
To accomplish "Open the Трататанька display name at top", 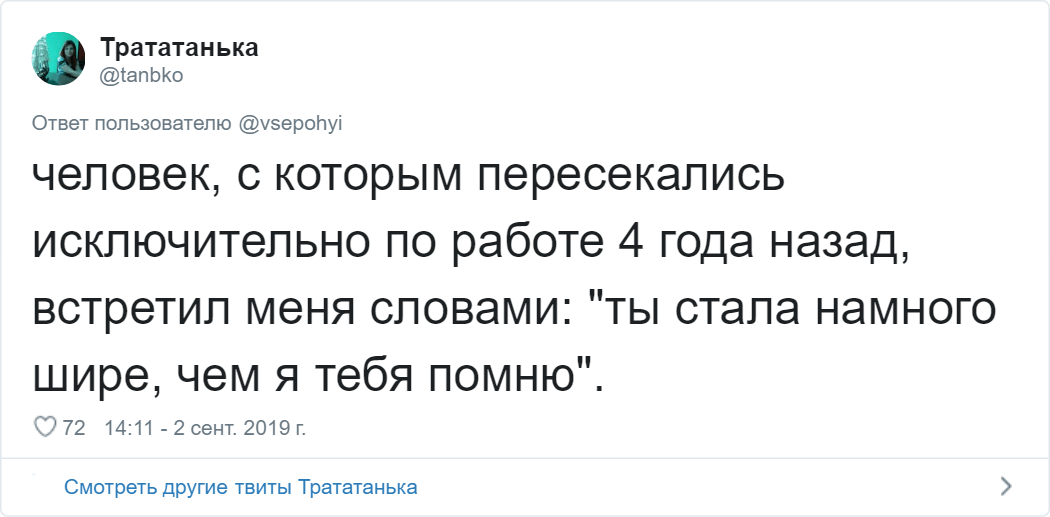I will pos(179,48).
